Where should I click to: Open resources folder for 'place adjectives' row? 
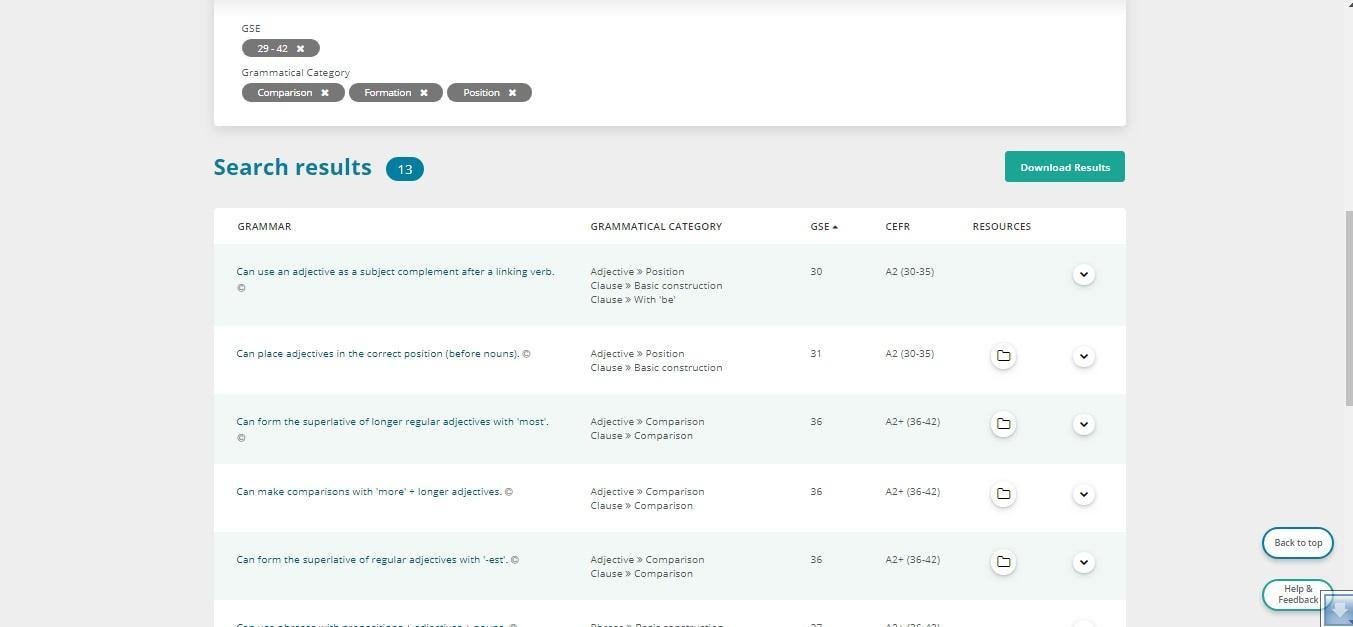[x=1003, y=356]
